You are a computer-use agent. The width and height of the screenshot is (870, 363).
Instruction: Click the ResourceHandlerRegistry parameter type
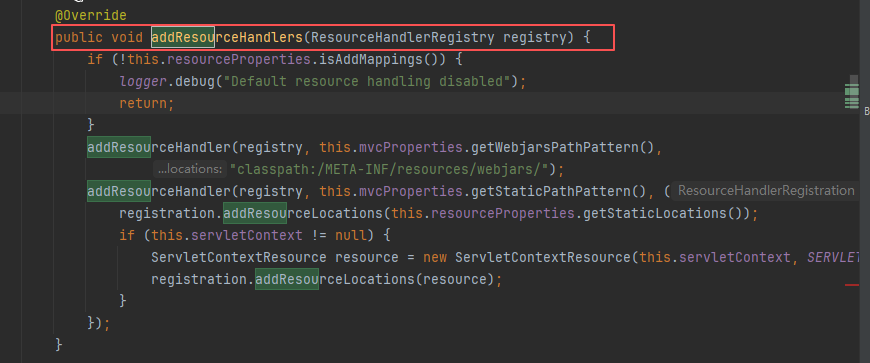(403, 38)
